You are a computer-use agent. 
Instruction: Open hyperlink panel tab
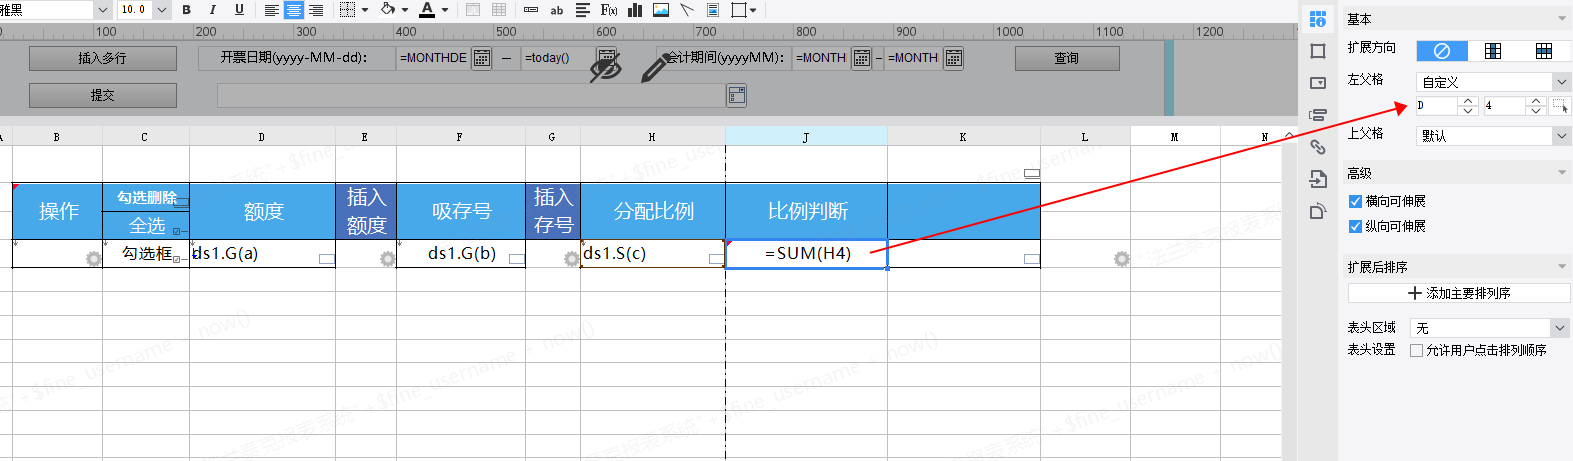(x=1318, y=147)
